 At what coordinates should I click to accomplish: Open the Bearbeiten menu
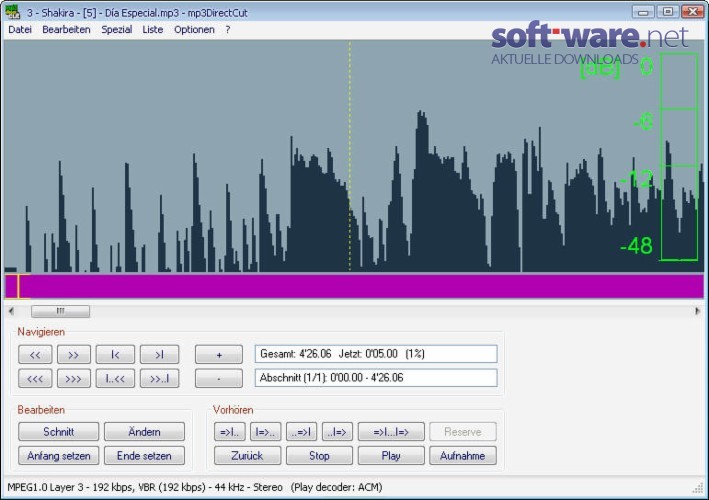[66, 30]
